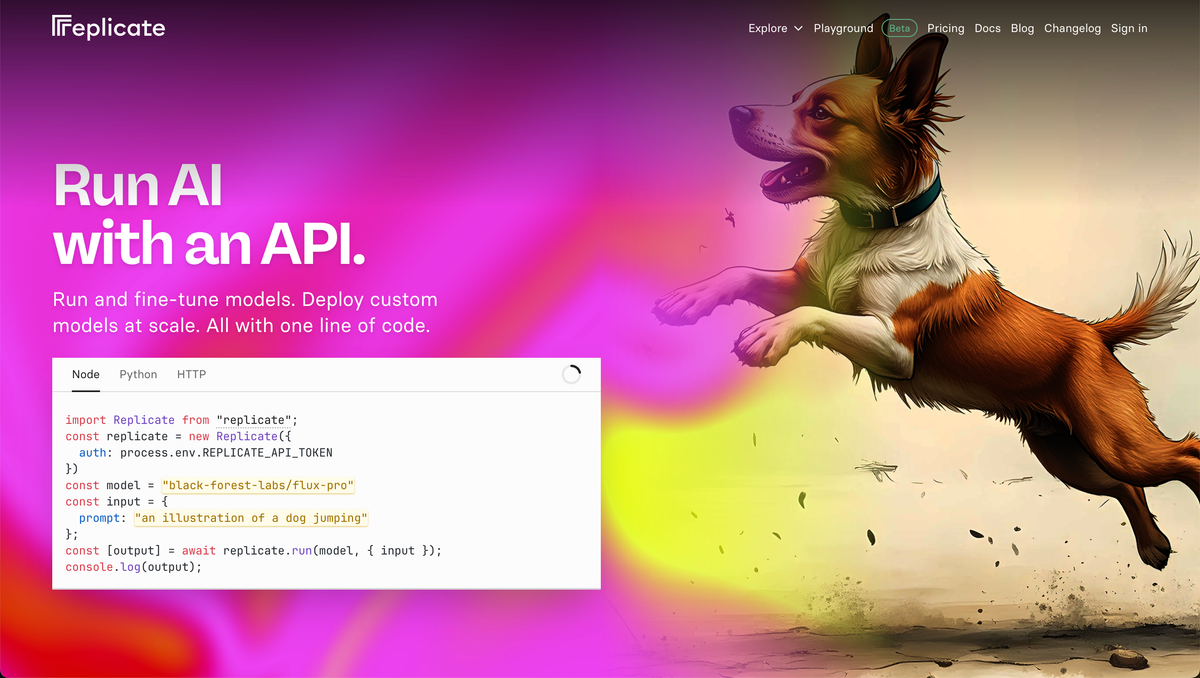Click the Beta badge
This screenshot has height=678, width=1200.
(x=900, y=28)
